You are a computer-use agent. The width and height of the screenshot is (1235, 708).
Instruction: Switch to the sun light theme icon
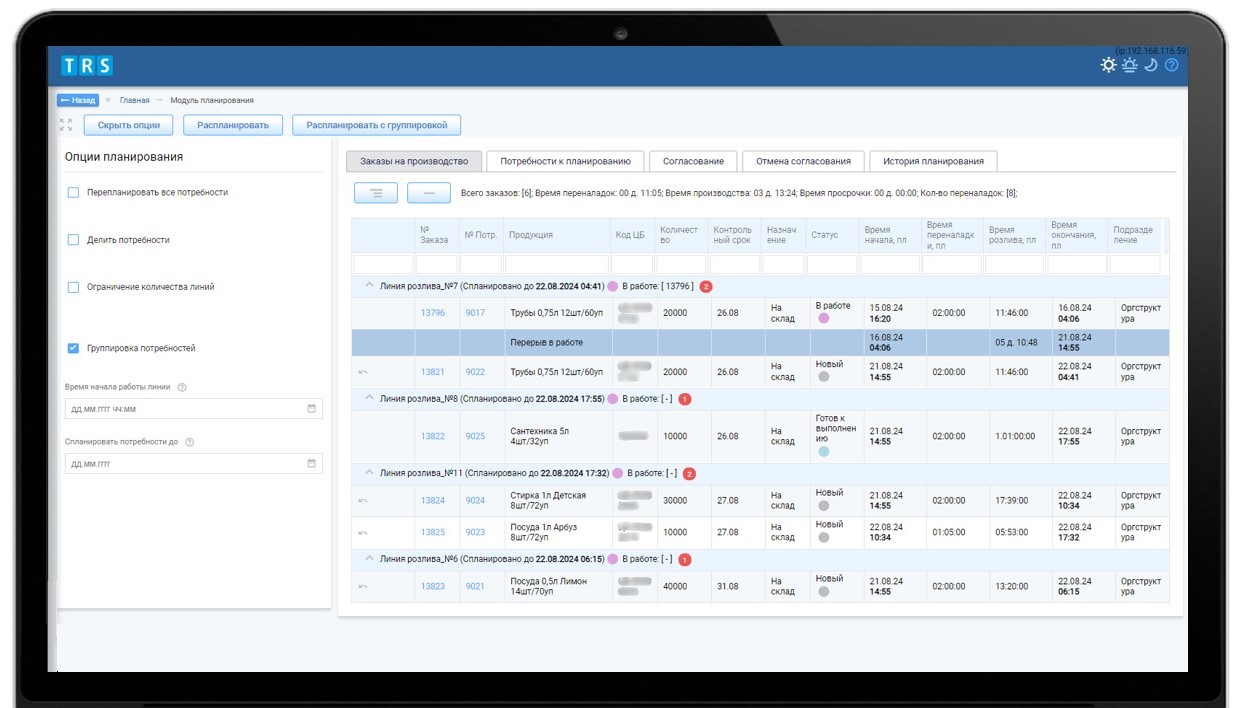coord(1108,65)
